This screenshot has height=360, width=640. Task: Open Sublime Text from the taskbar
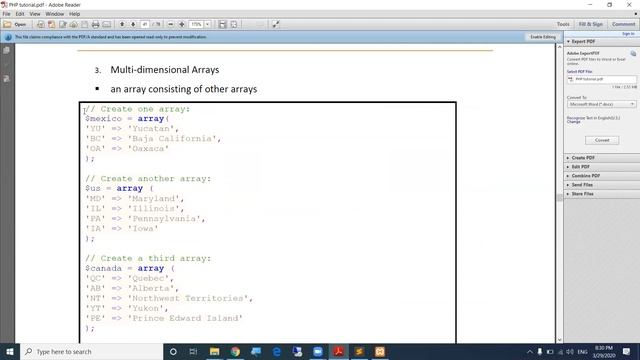359,351
